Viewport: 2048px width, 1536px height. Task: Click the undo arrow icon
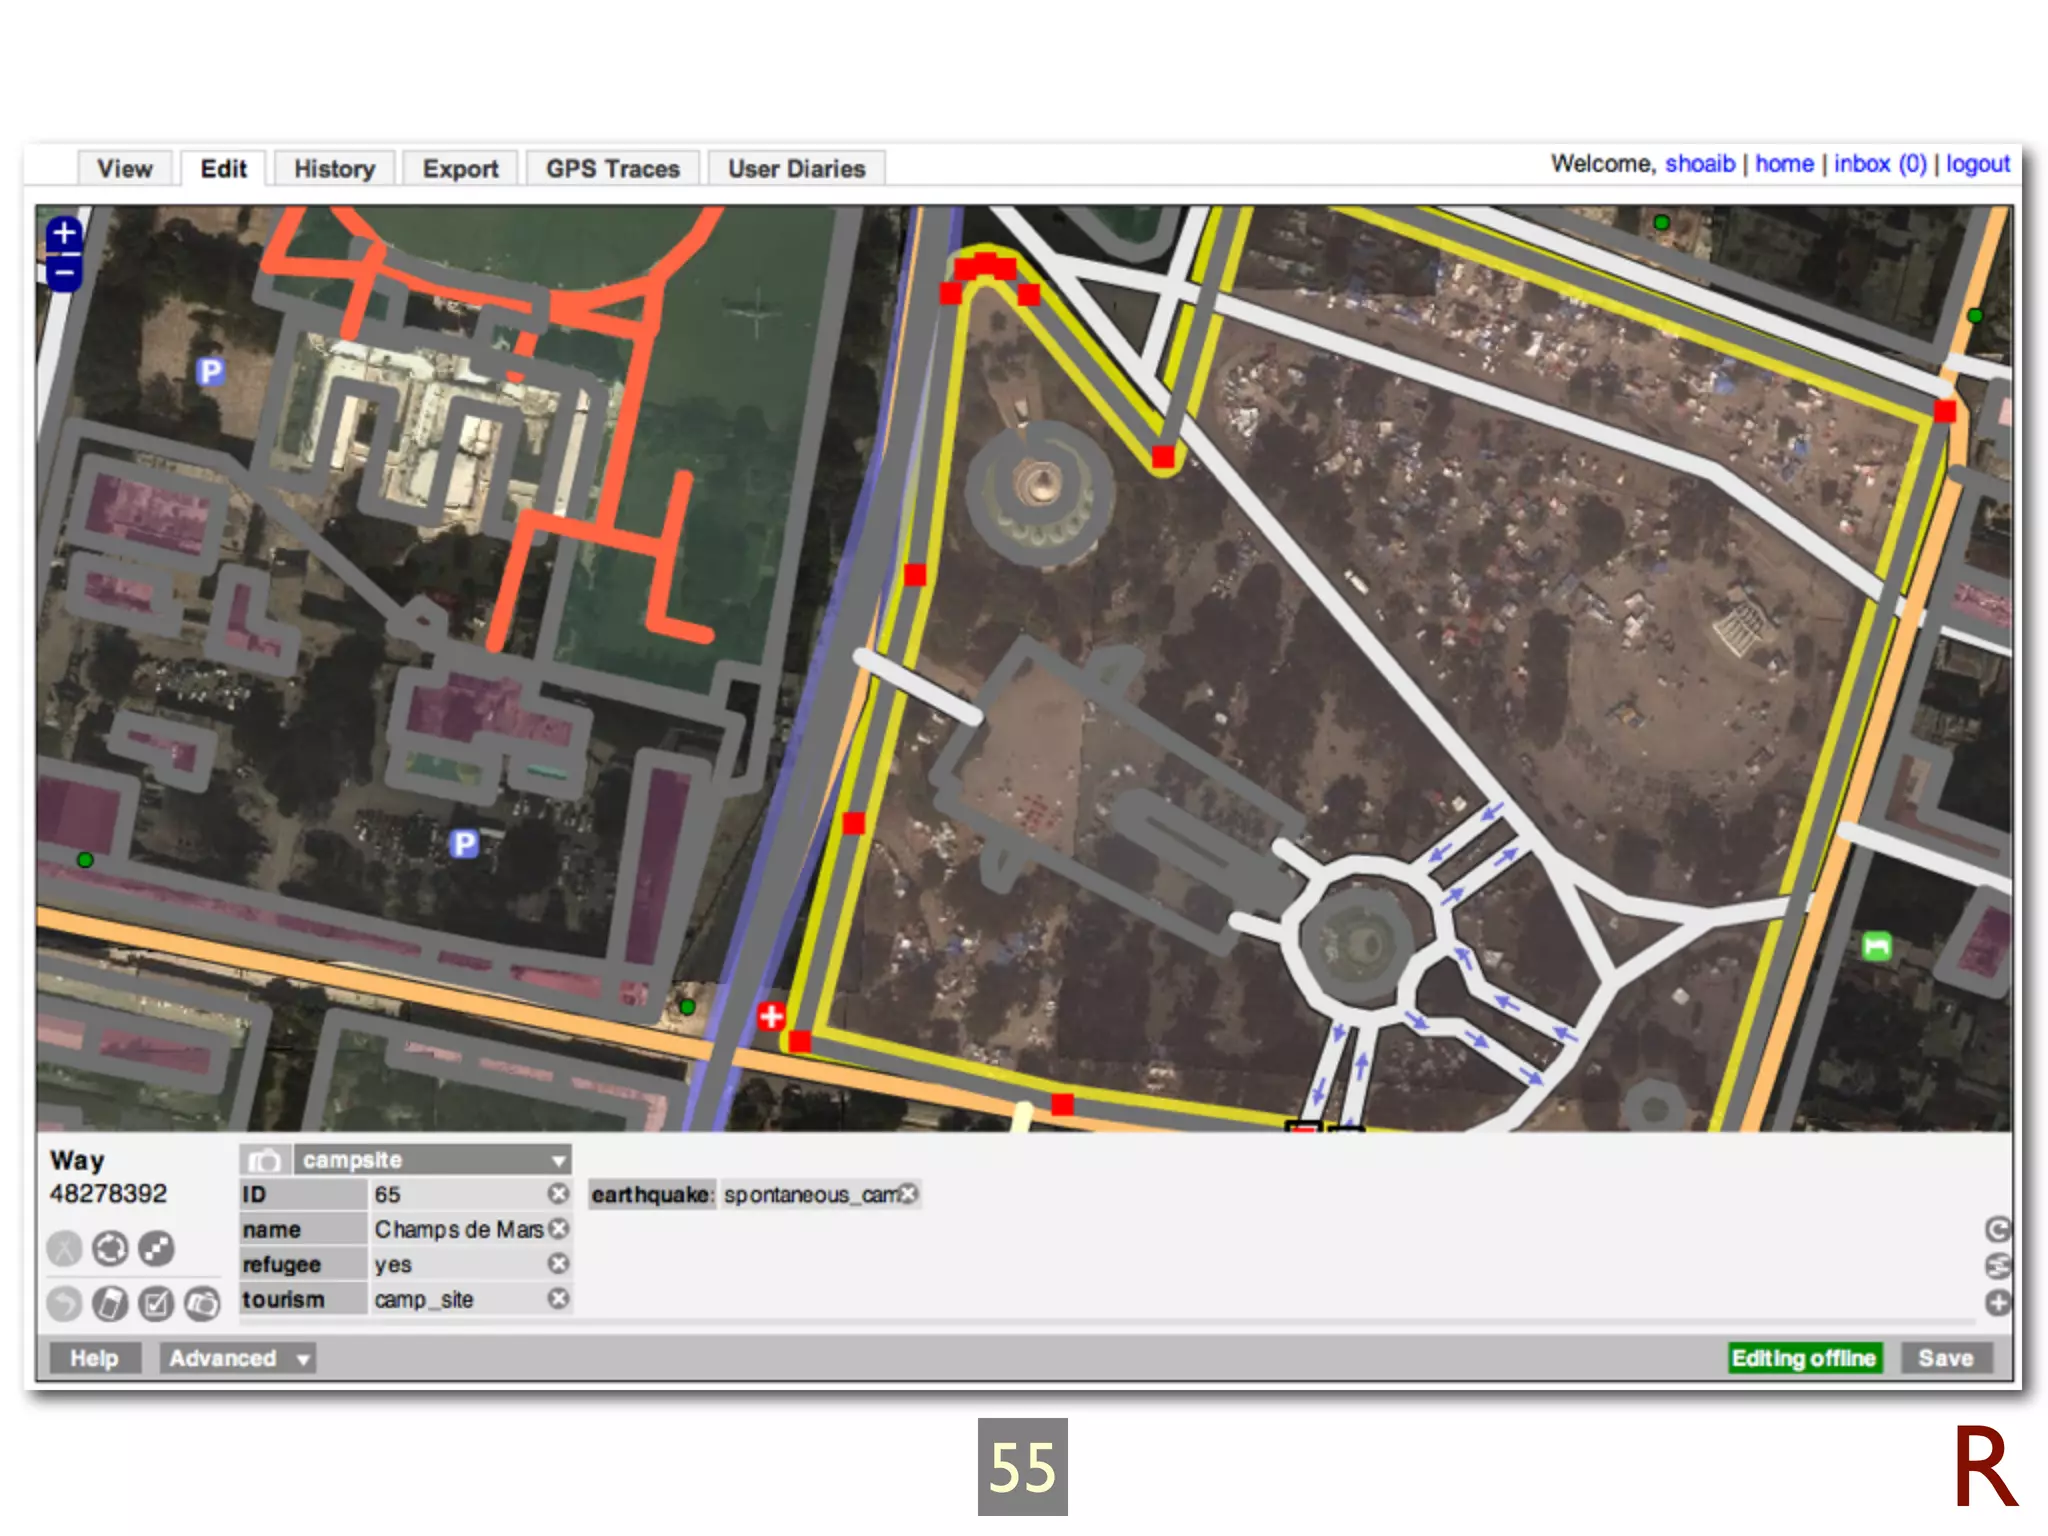[65, 1303]
